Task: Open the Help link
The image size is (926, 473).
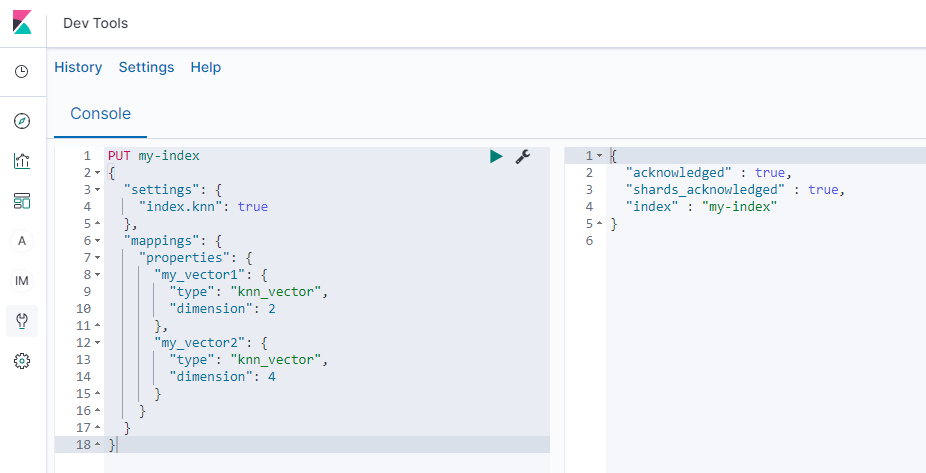Action: [206, 67]
